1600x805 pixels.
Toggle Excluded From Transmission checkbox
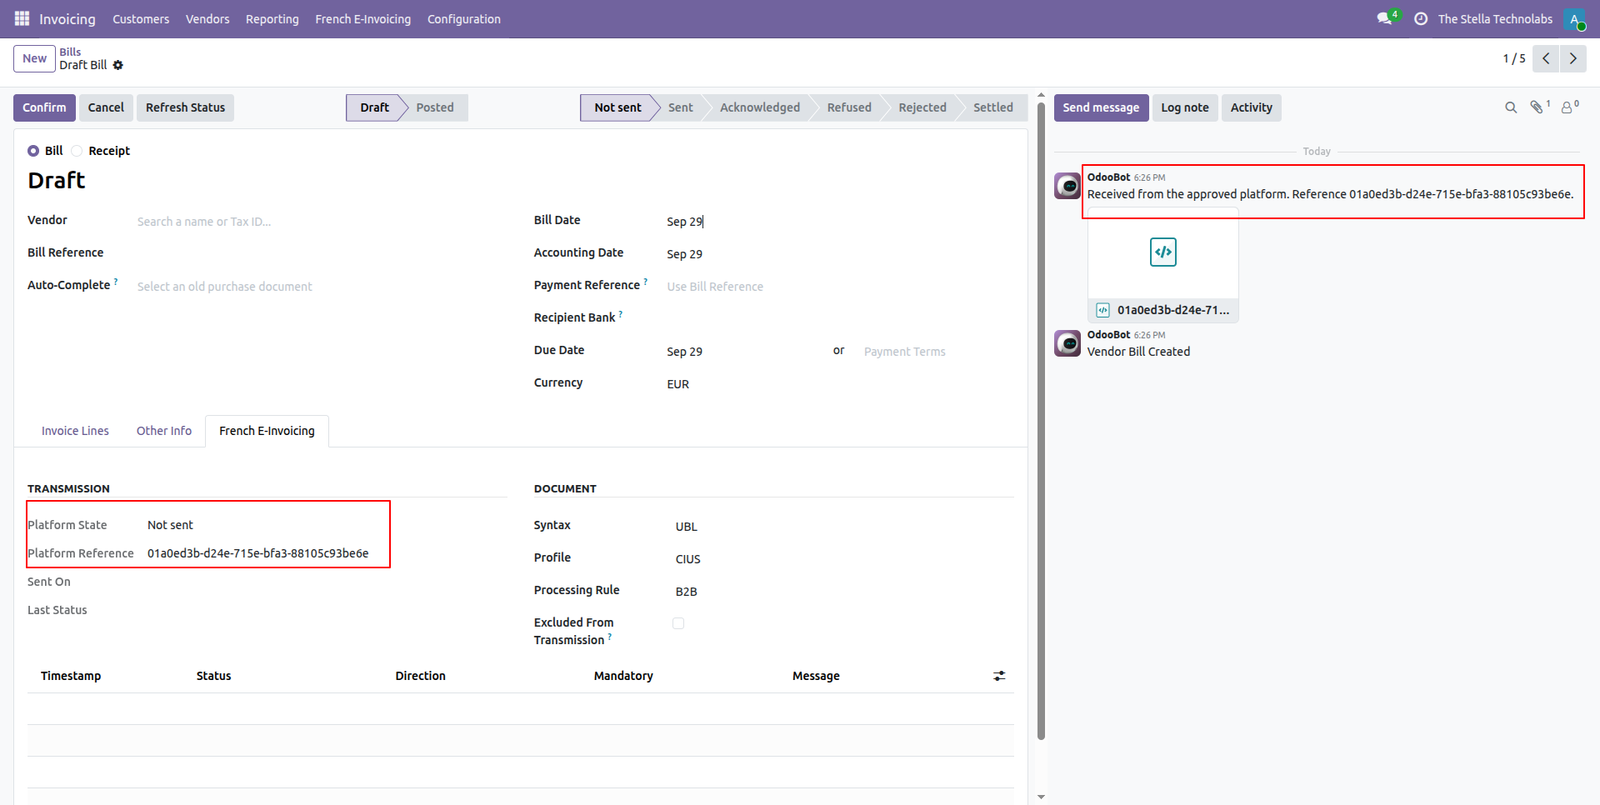tap(678, 623)
